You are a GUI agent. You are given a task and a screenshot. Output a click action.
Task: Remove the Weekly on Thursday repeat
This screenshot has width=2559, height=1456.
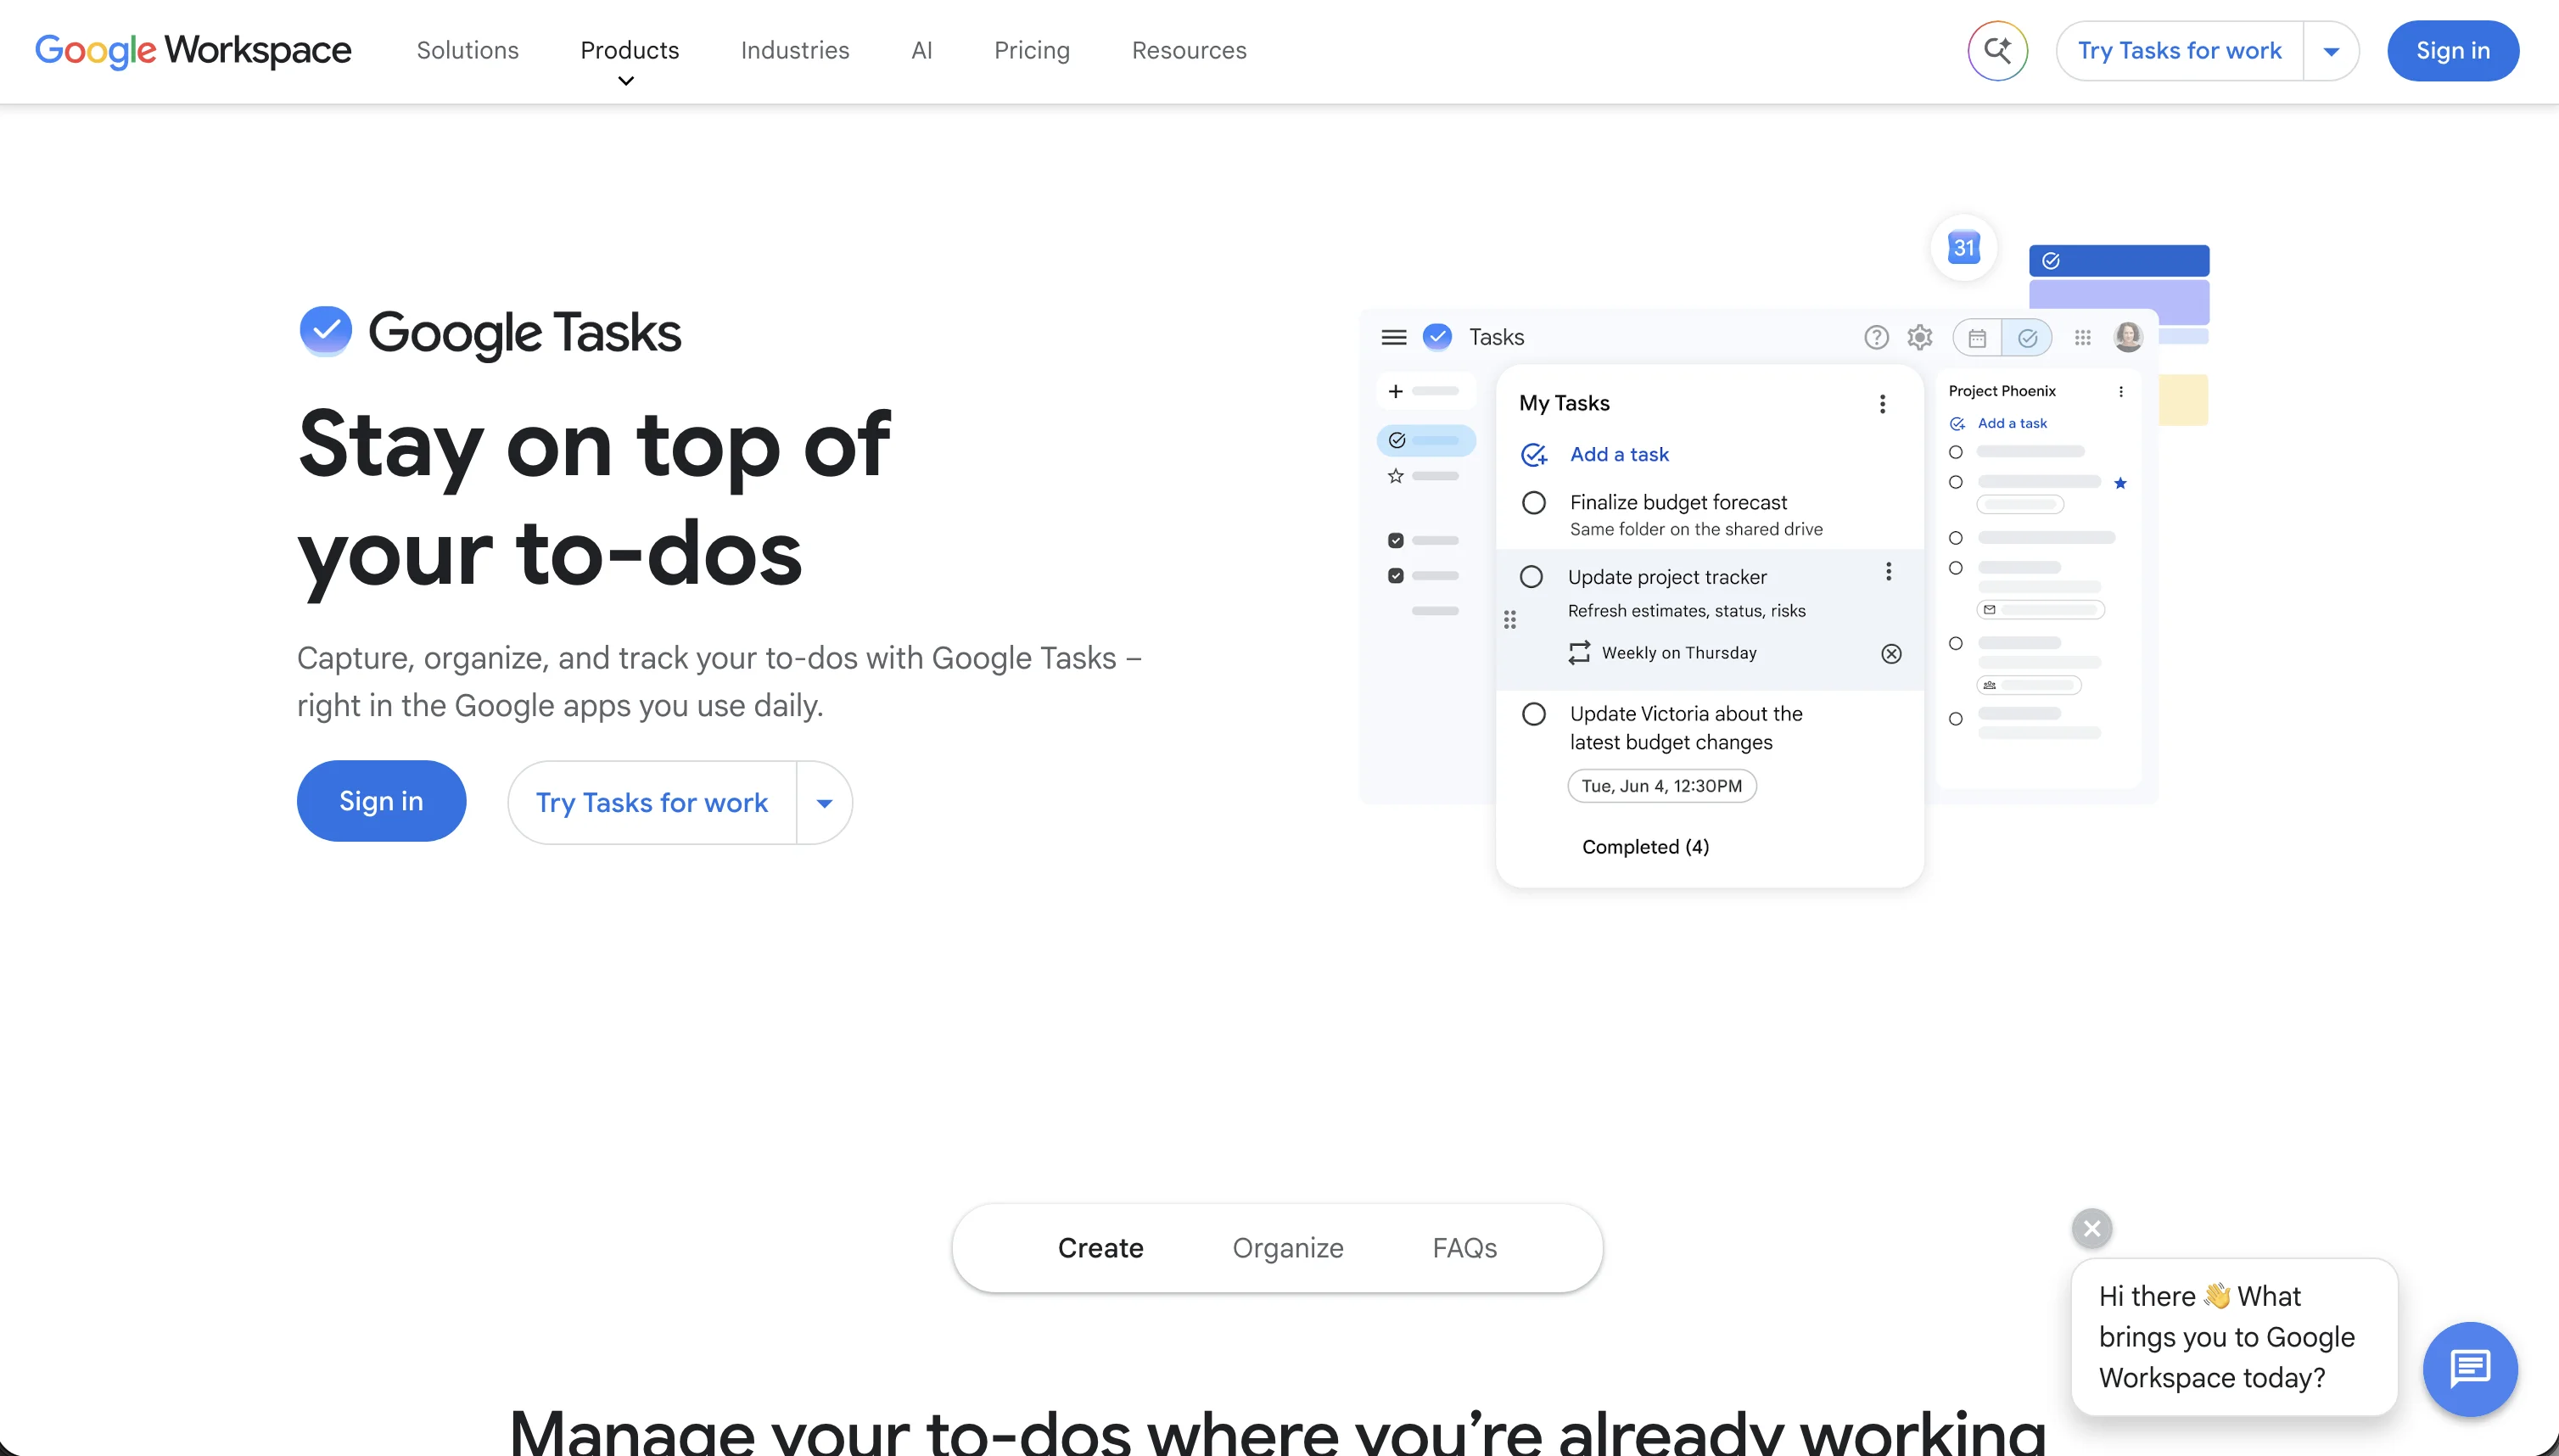coord(1890,653)
